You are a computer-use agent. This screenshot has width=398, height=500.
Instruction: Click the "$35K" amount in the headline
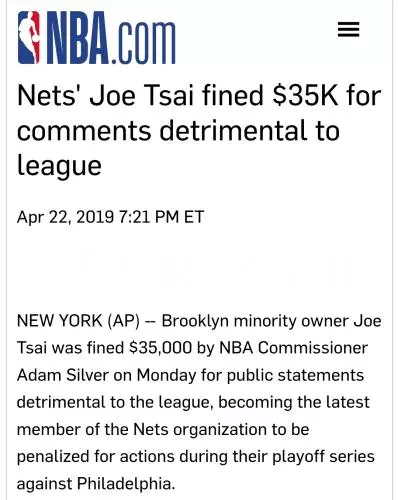305,96
